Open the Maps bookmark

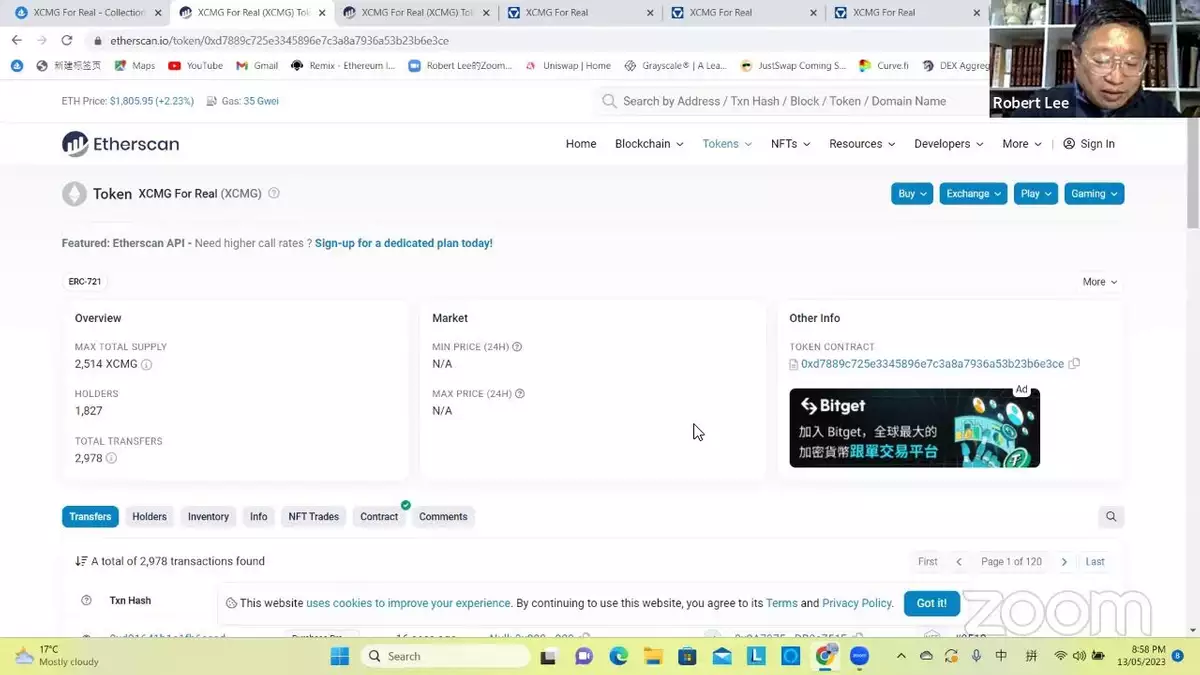(x=135, y=65)
